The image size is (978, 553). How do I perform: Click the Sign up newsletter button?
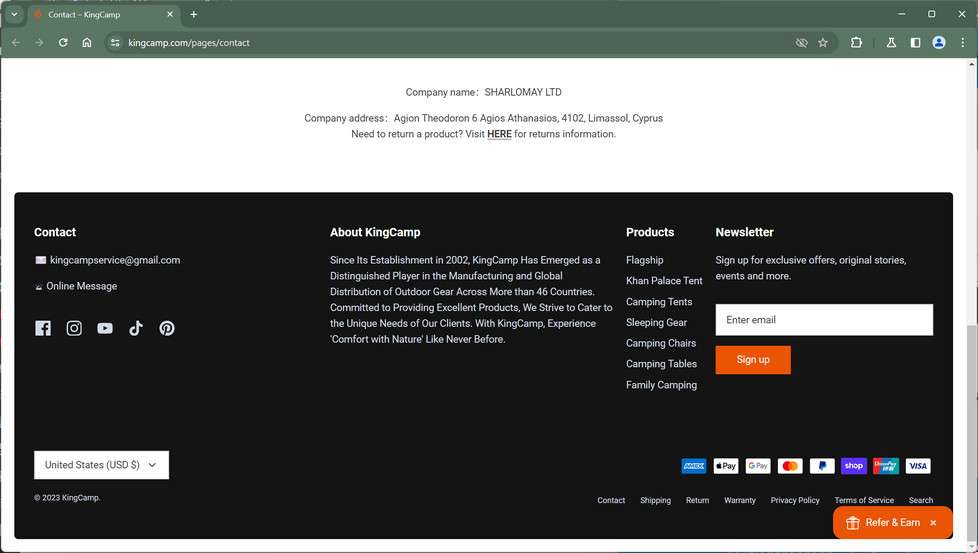[753, 360]
